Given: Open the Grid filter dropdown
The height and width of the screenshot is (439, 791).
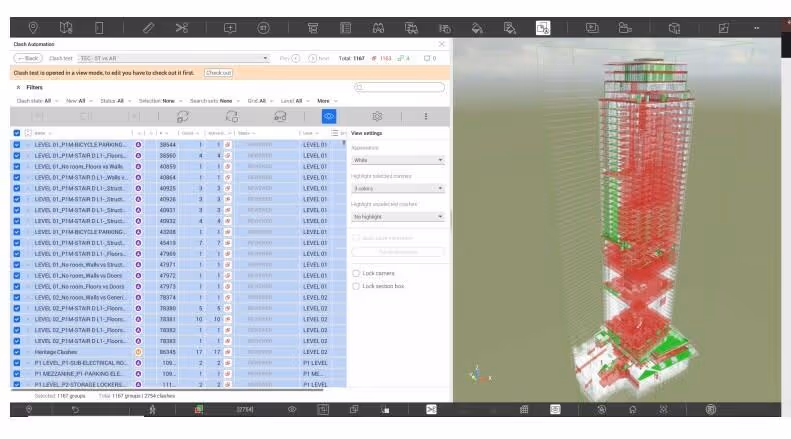Looking at the screenshot, I should click(260, 101).
